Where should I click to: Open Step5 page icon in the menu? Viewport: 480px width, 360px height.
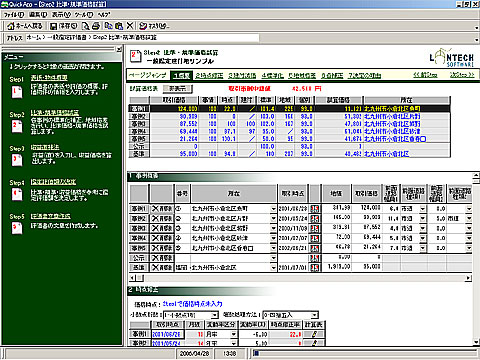pyautogui.click(x=17, y=228)
